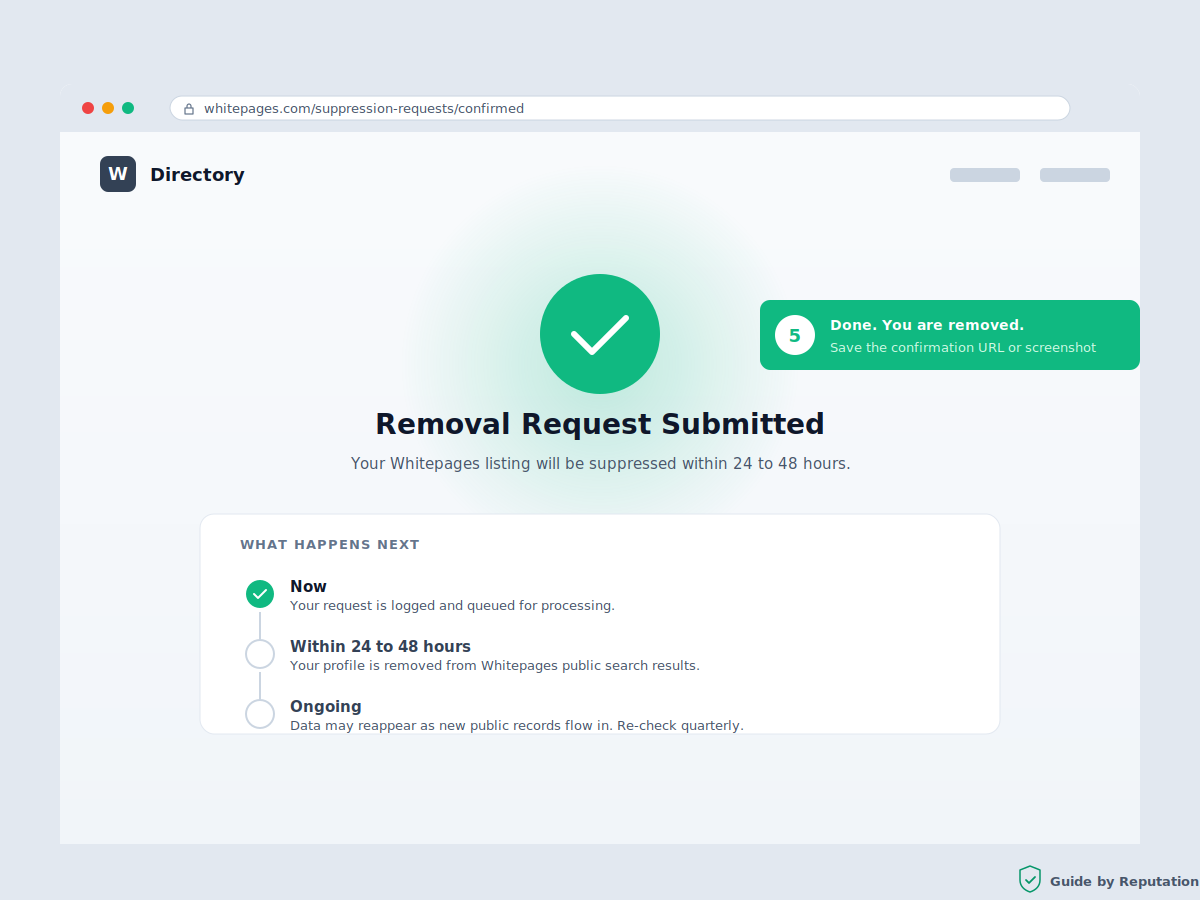Click the Directory brand name

click(x=197, y=175)
